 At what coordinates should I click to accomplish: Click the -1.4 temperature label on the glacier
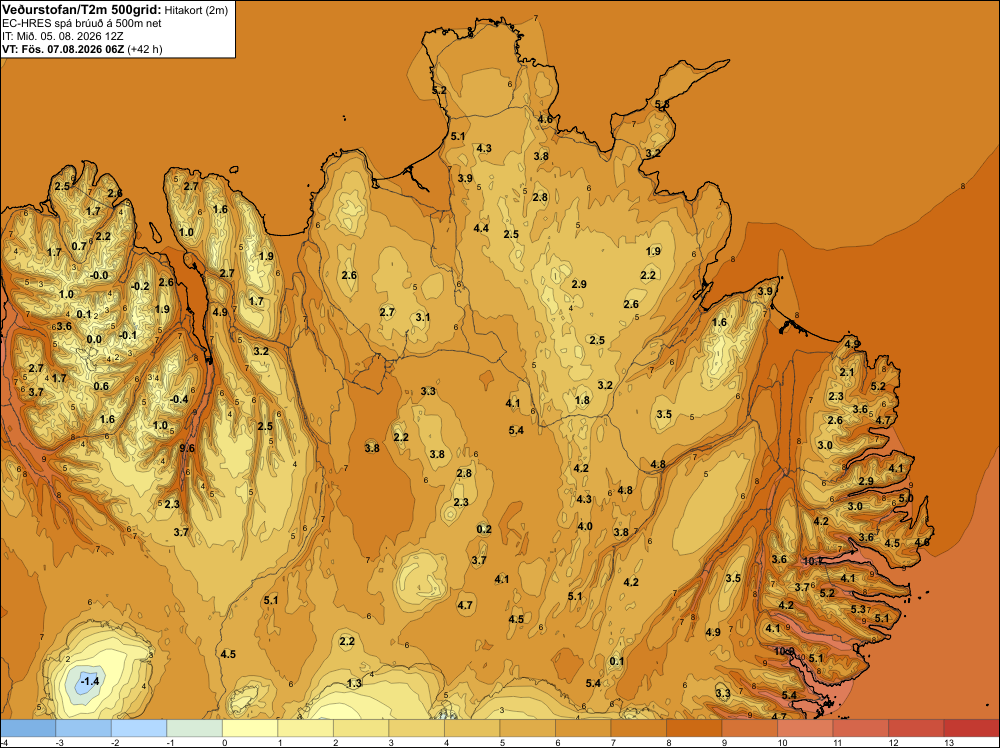point(89,682)
